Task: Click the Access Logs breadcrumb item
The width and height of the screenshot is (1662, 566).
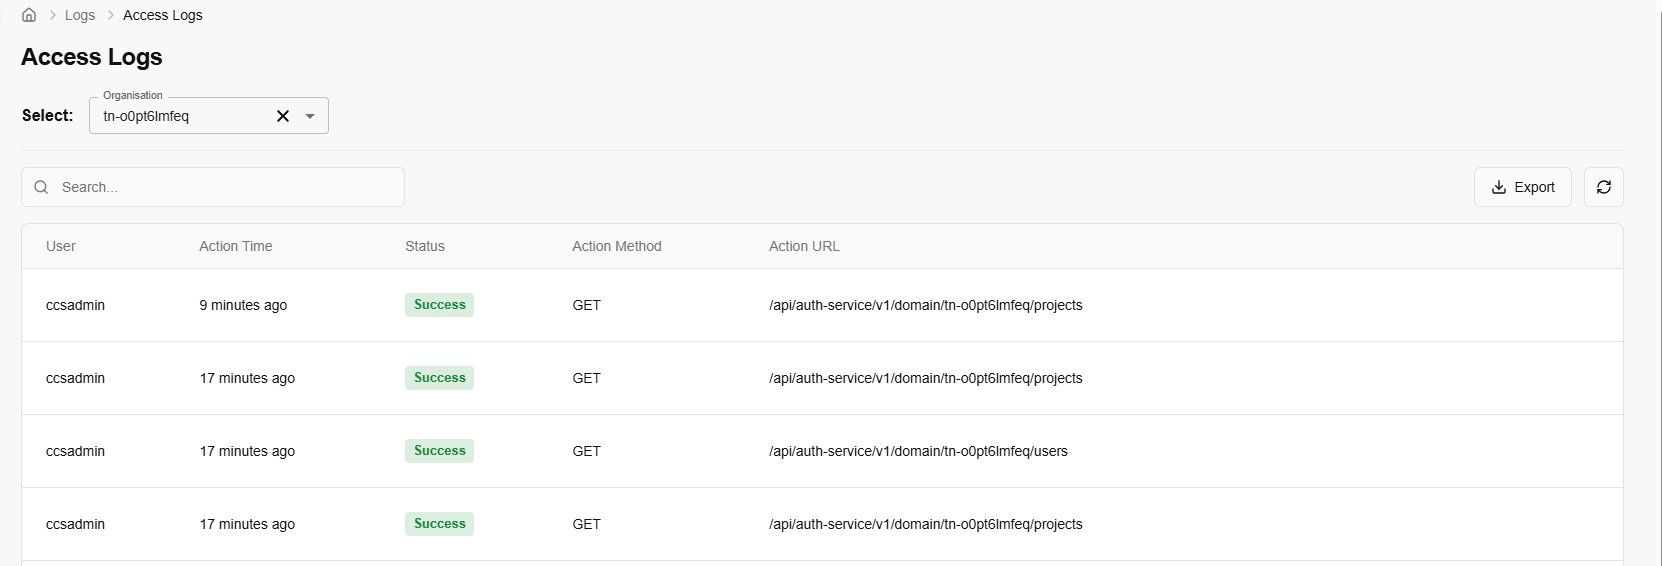Action: point(162,15)
